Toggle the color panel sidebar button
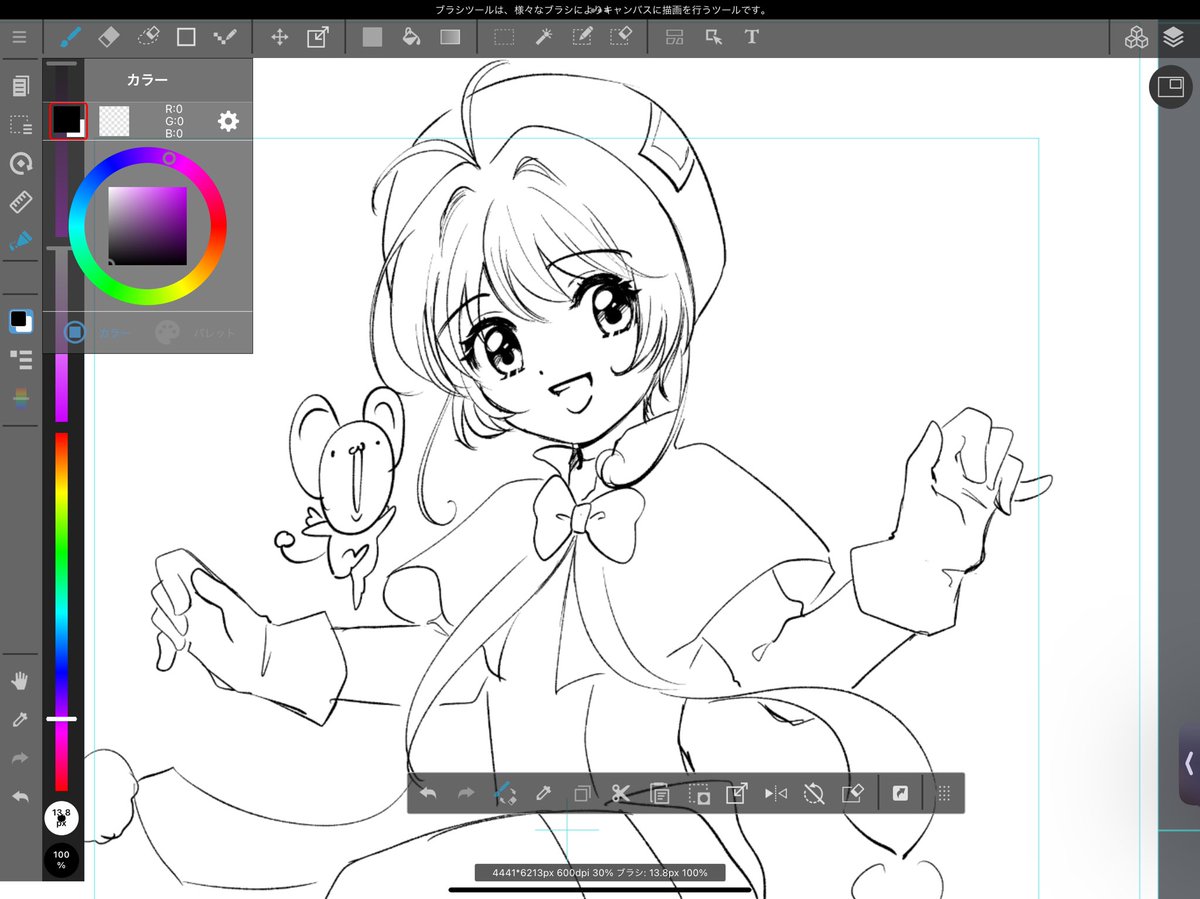The height and width of the screenshot is (899, 1200). tap(21, 321)
